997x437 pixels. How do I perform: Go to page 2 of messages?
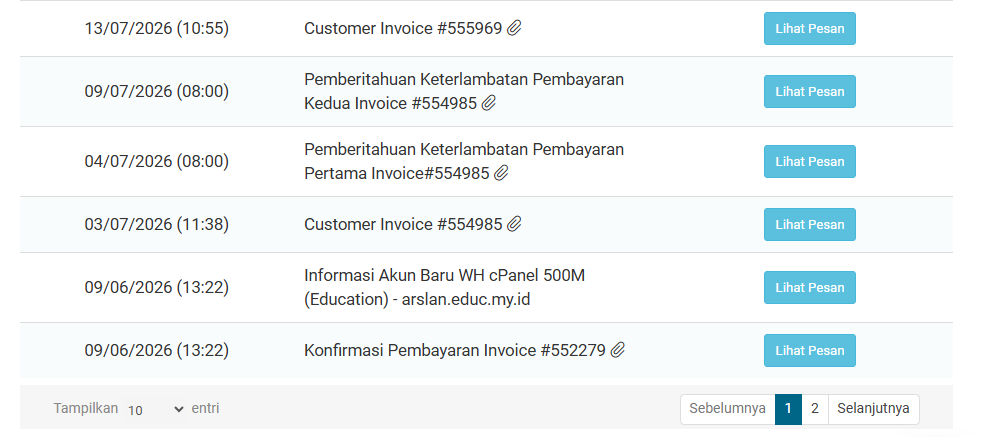coord(815,409)
